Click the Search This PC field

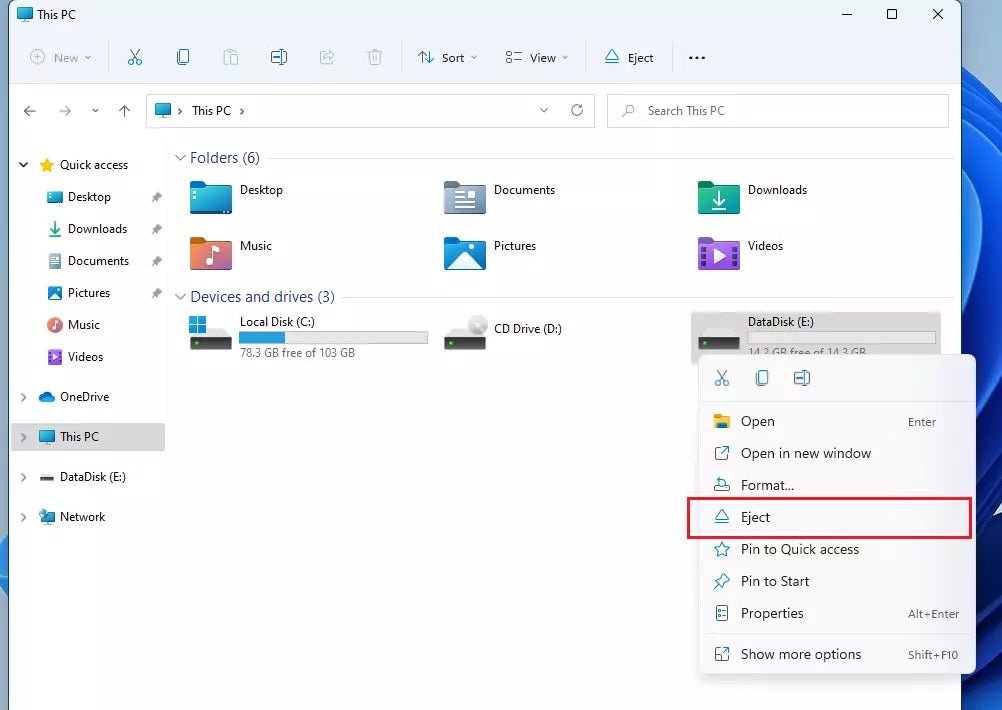pyautogui.click(x=777, y=111)
